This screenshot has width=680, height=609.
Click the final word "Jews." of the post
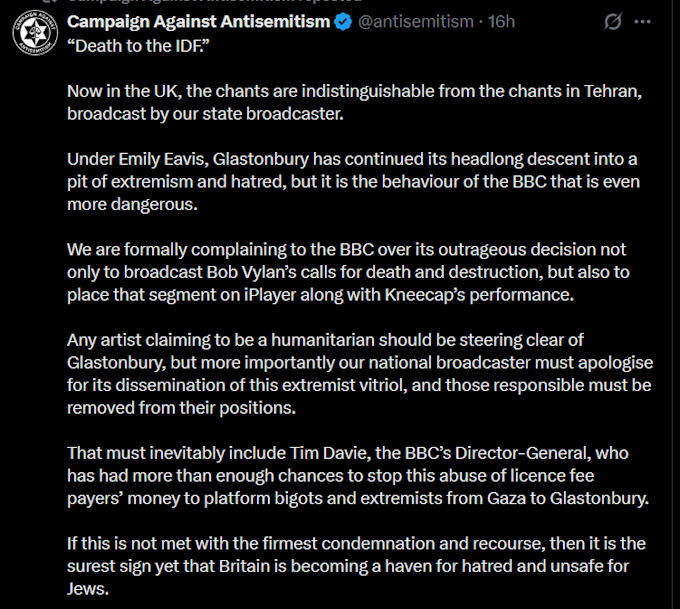[88, 589]
